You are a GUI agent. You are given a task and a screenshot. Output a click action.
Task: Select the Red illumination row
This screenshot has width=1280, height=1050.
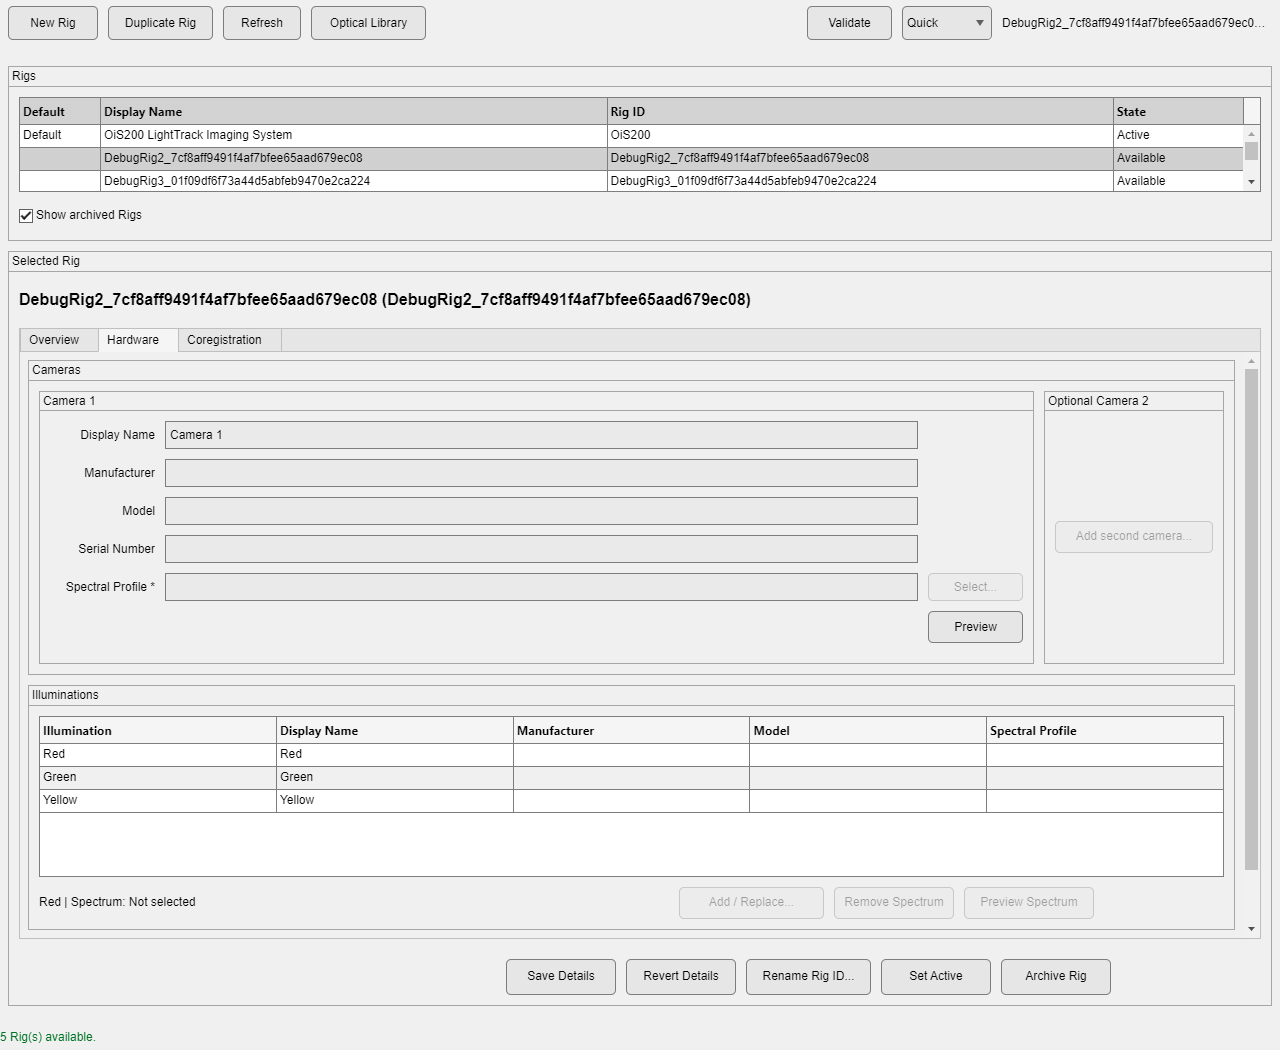coord(631,754)
